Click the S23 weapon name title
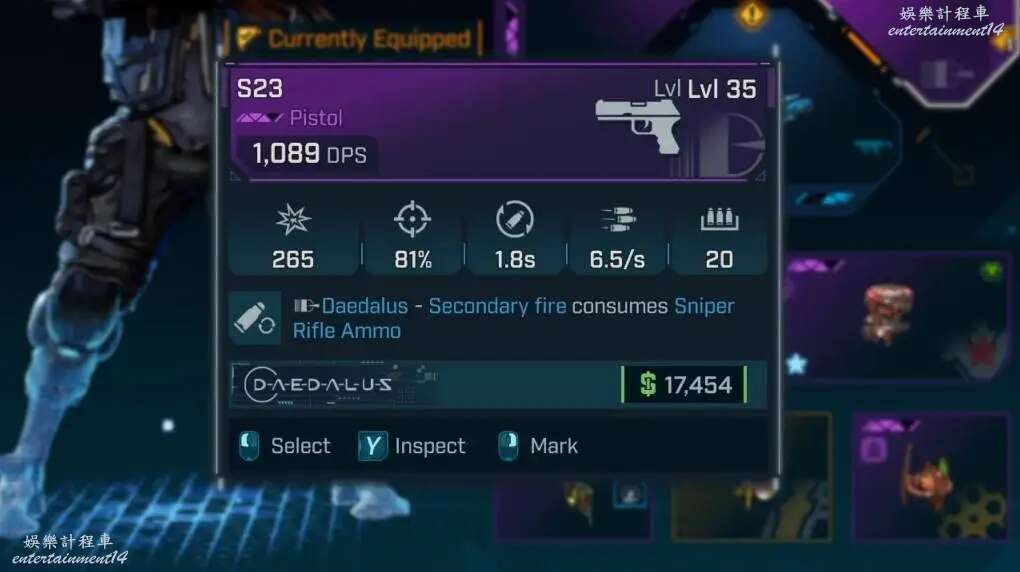This screenshot has width=1020, height=572. [x=260, y=89]
